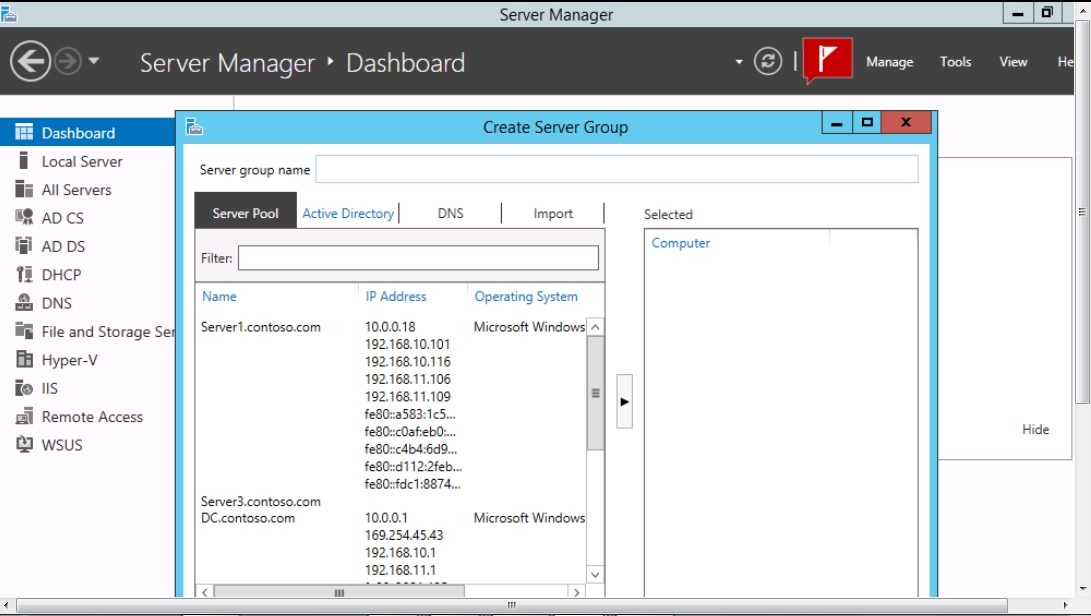Click the Local Server icon
The image size is (1091, 616).
coord(24,161)
